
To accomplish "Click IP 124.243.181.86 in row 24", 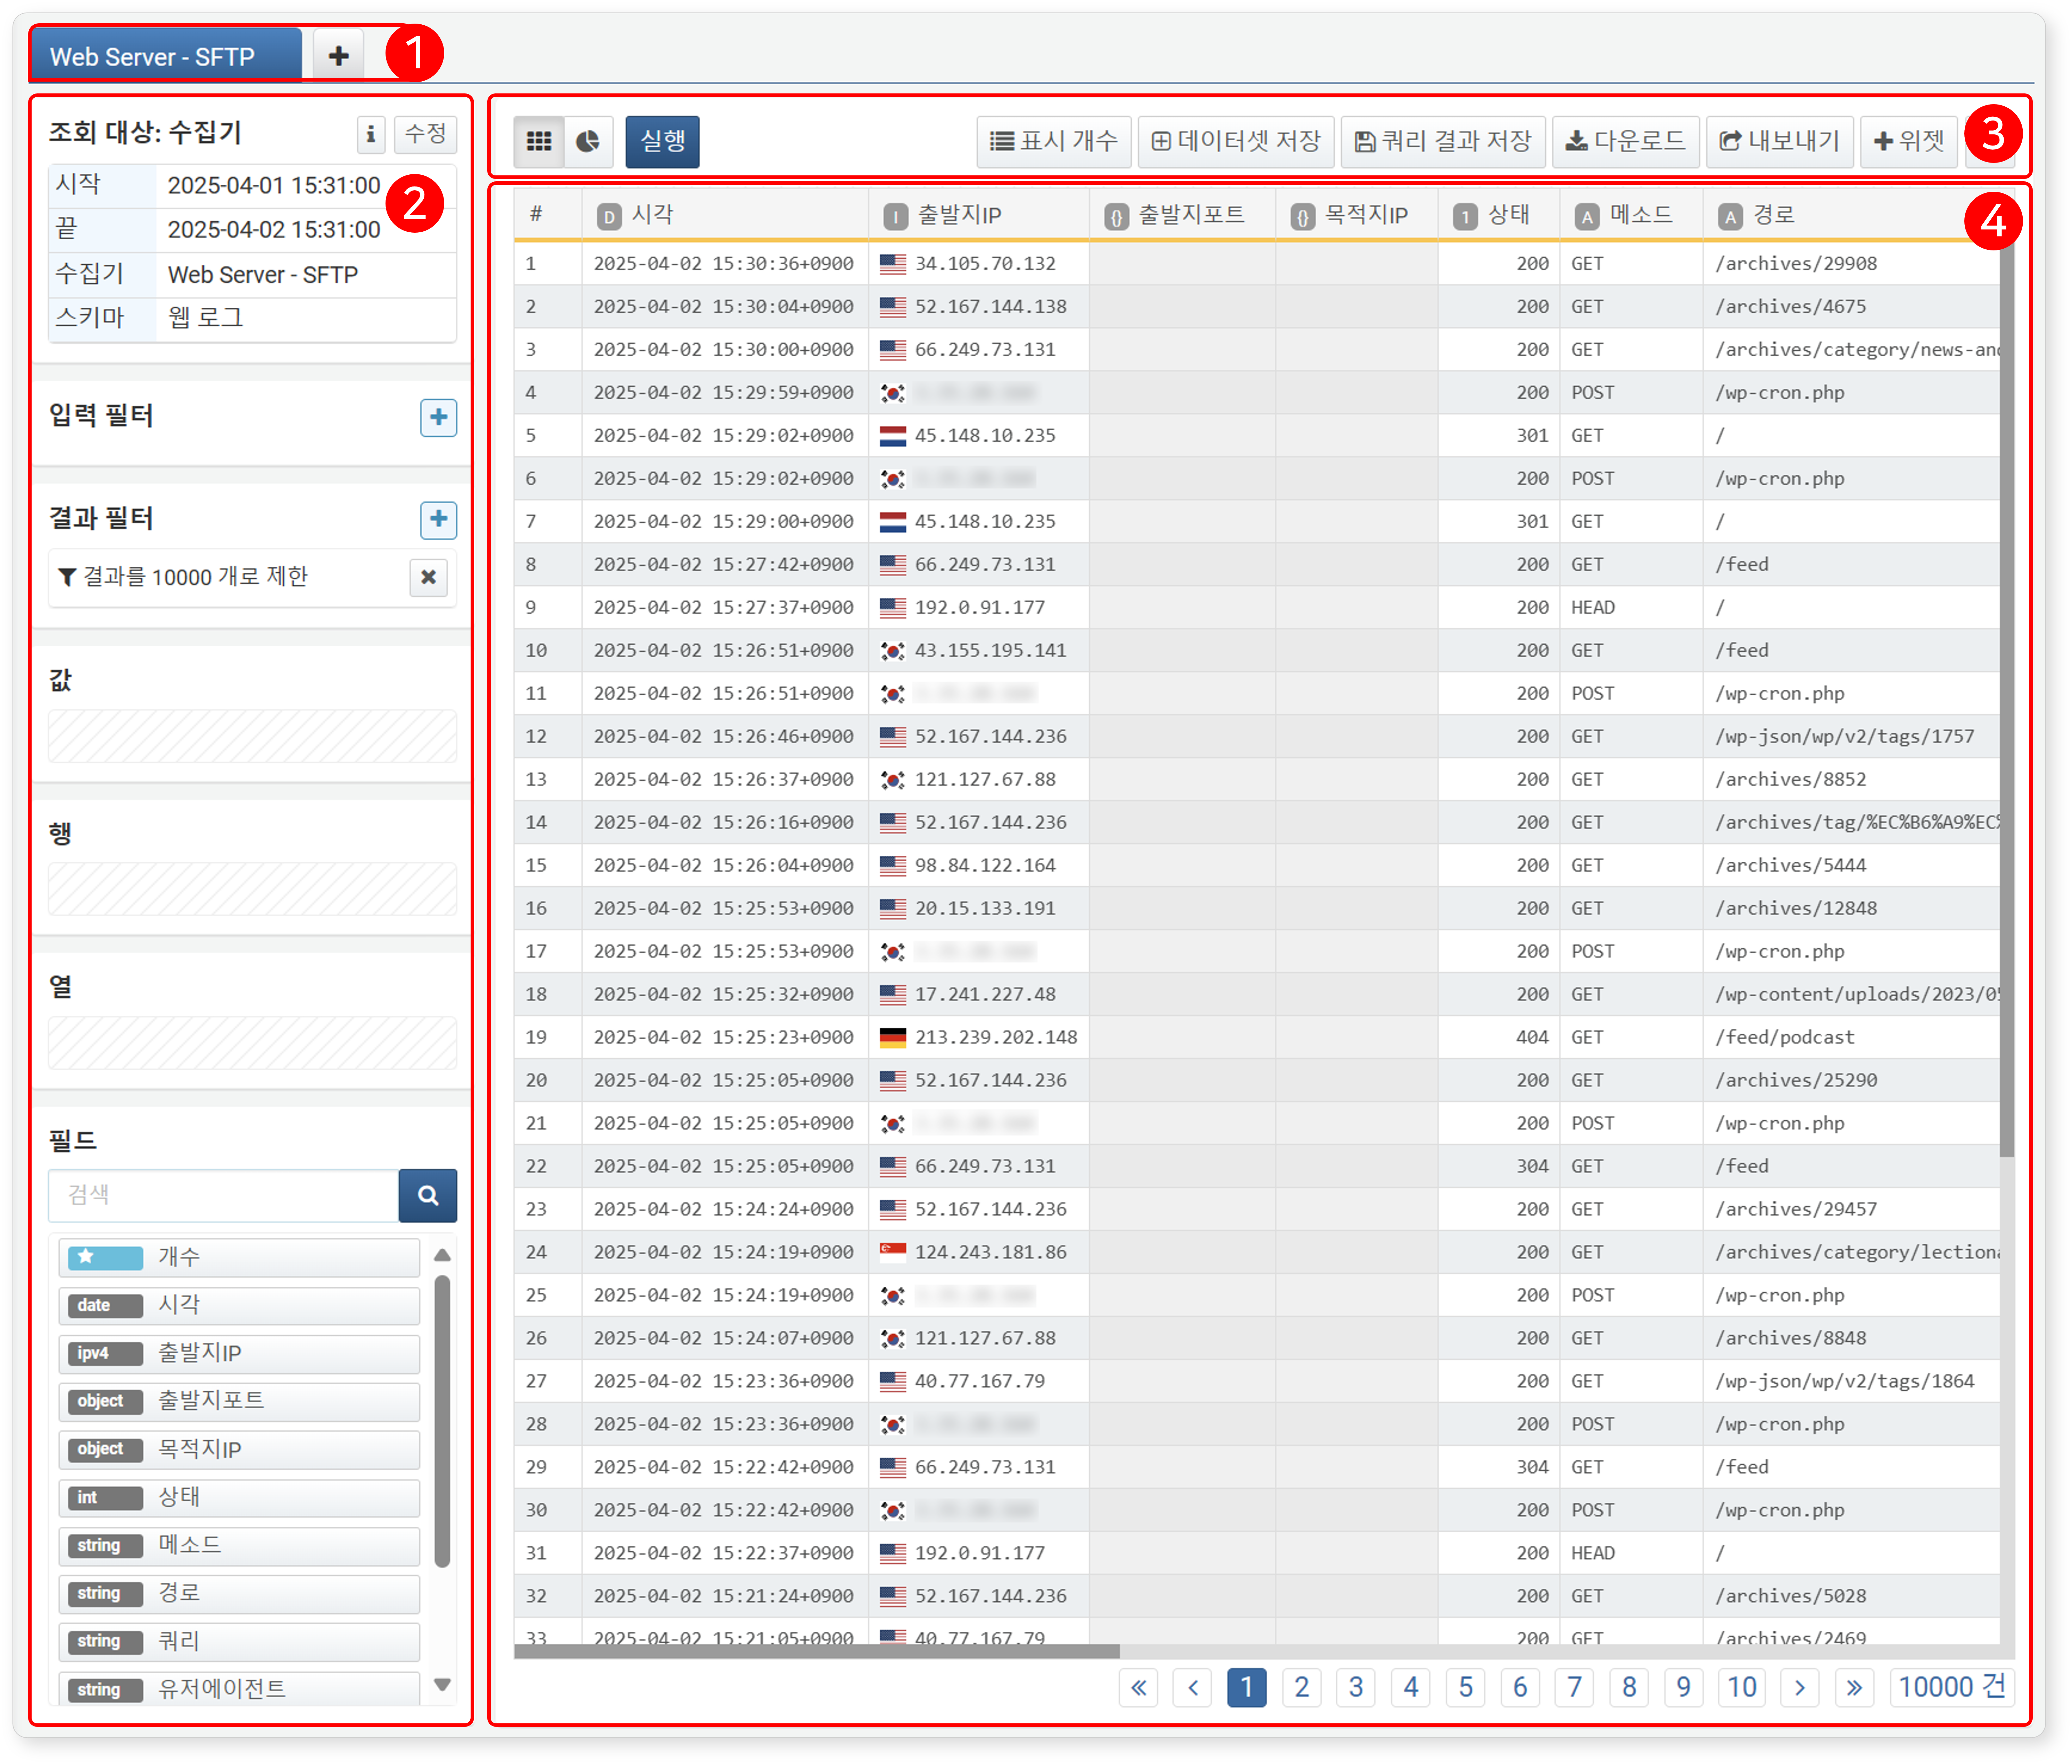I will tap(991, 1252).
